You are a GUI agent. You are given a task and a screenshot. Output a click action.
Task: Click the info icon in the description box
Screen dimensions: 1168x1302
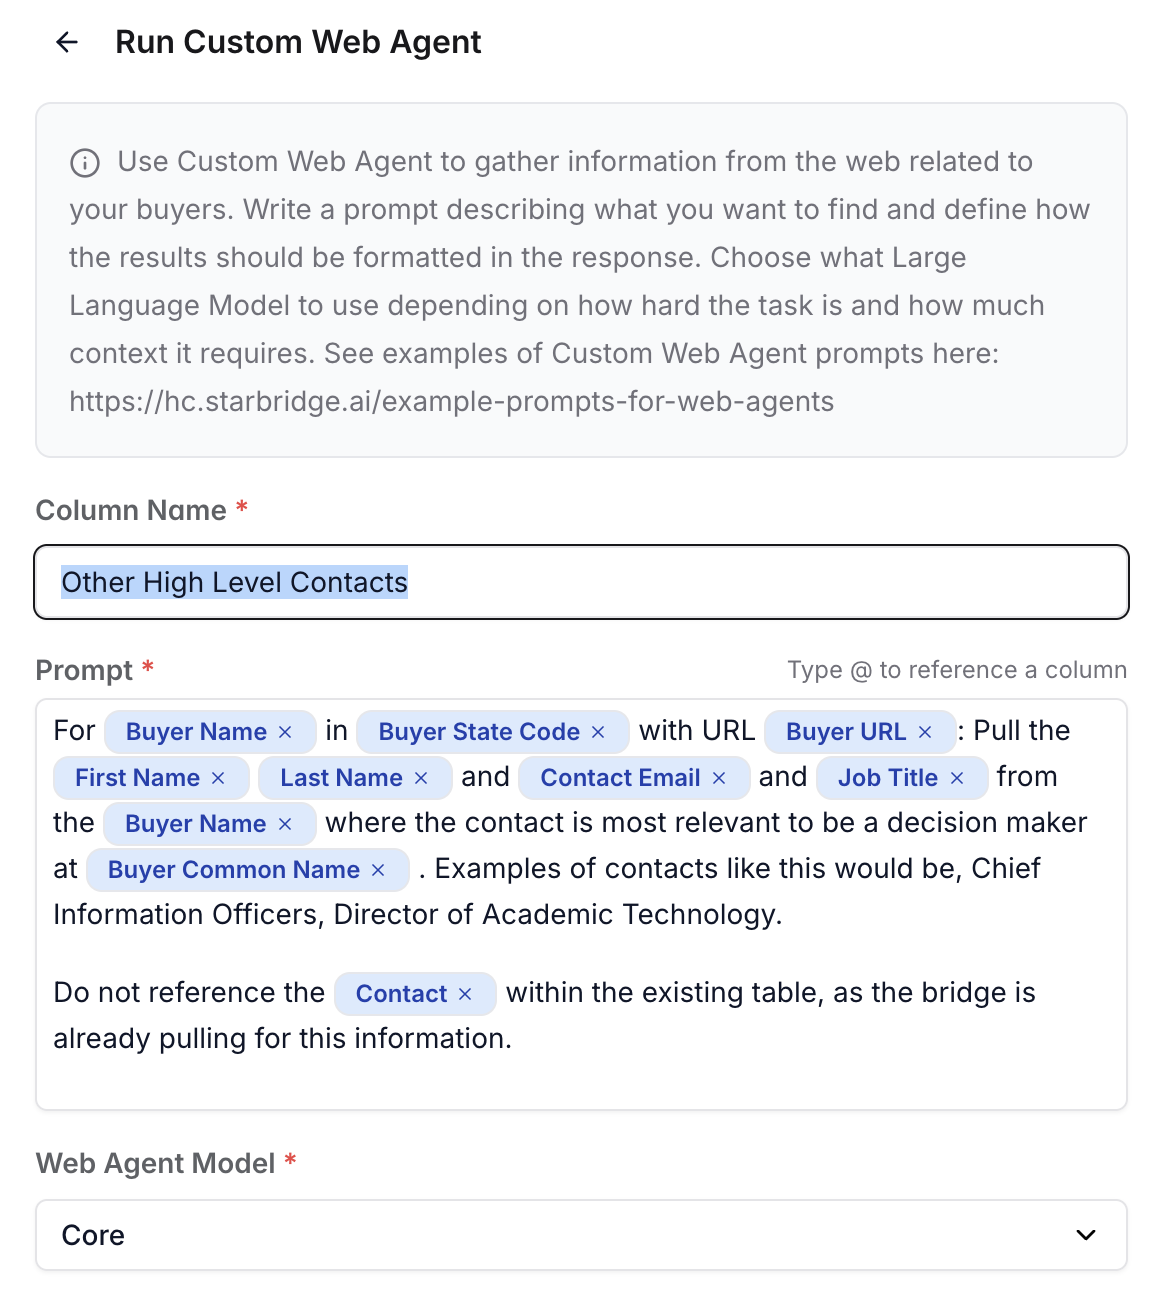tap(86, 161)
